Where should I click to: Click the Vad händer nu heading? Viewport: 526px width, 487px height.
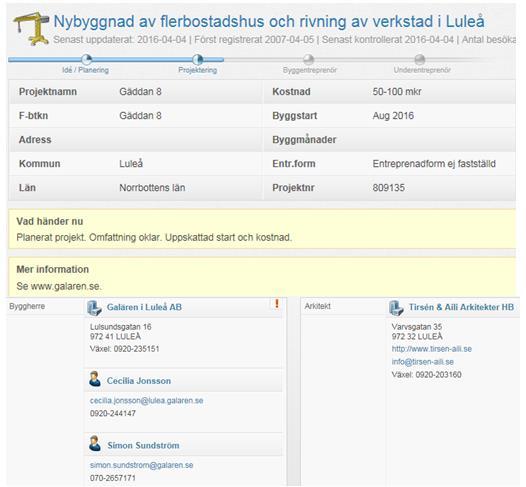[x=50, y=221]
